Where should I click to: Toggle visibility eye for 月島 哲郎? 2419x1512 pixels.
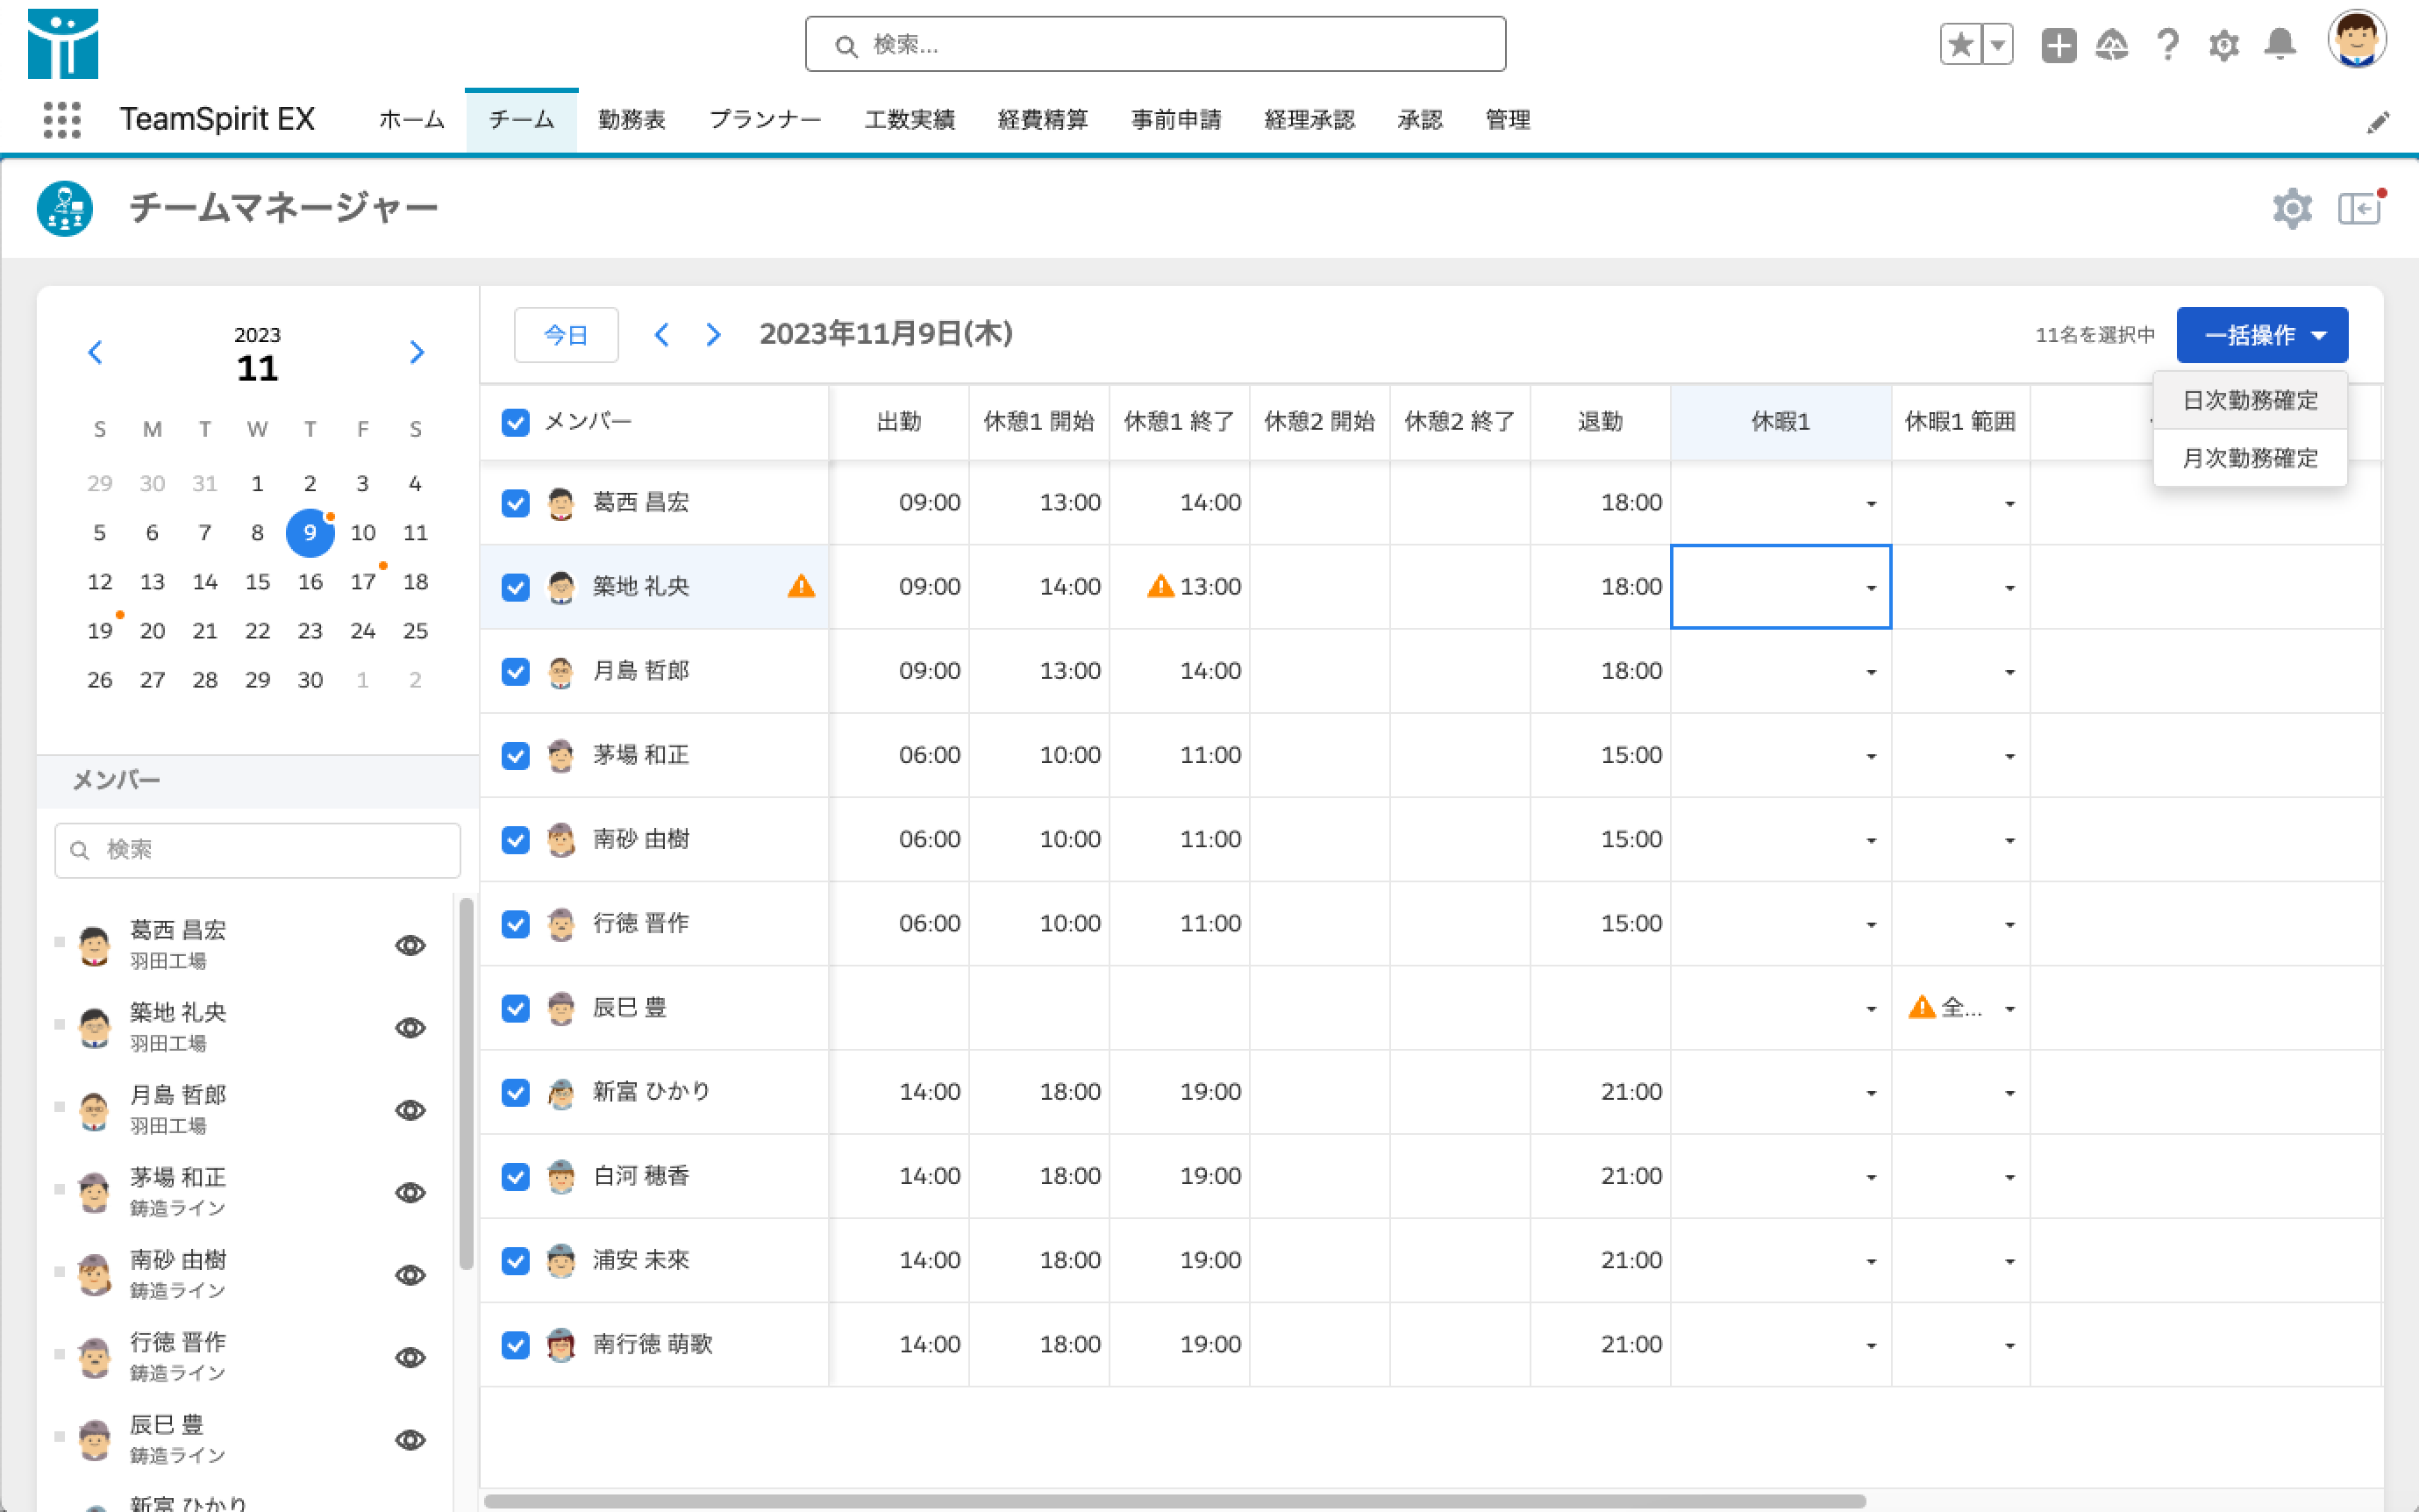pos(410,1110)
